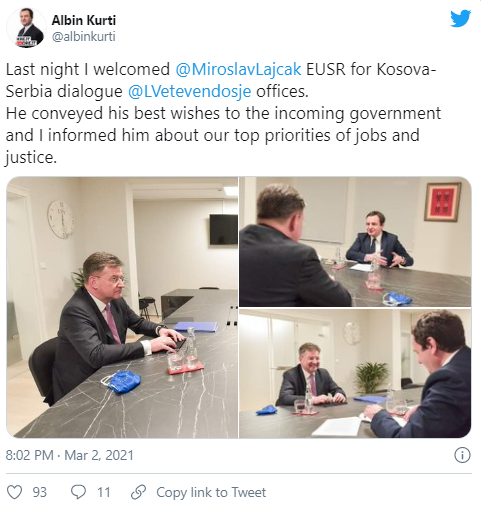Open the @MiroslavLajcak mention

tap(238, 69)
